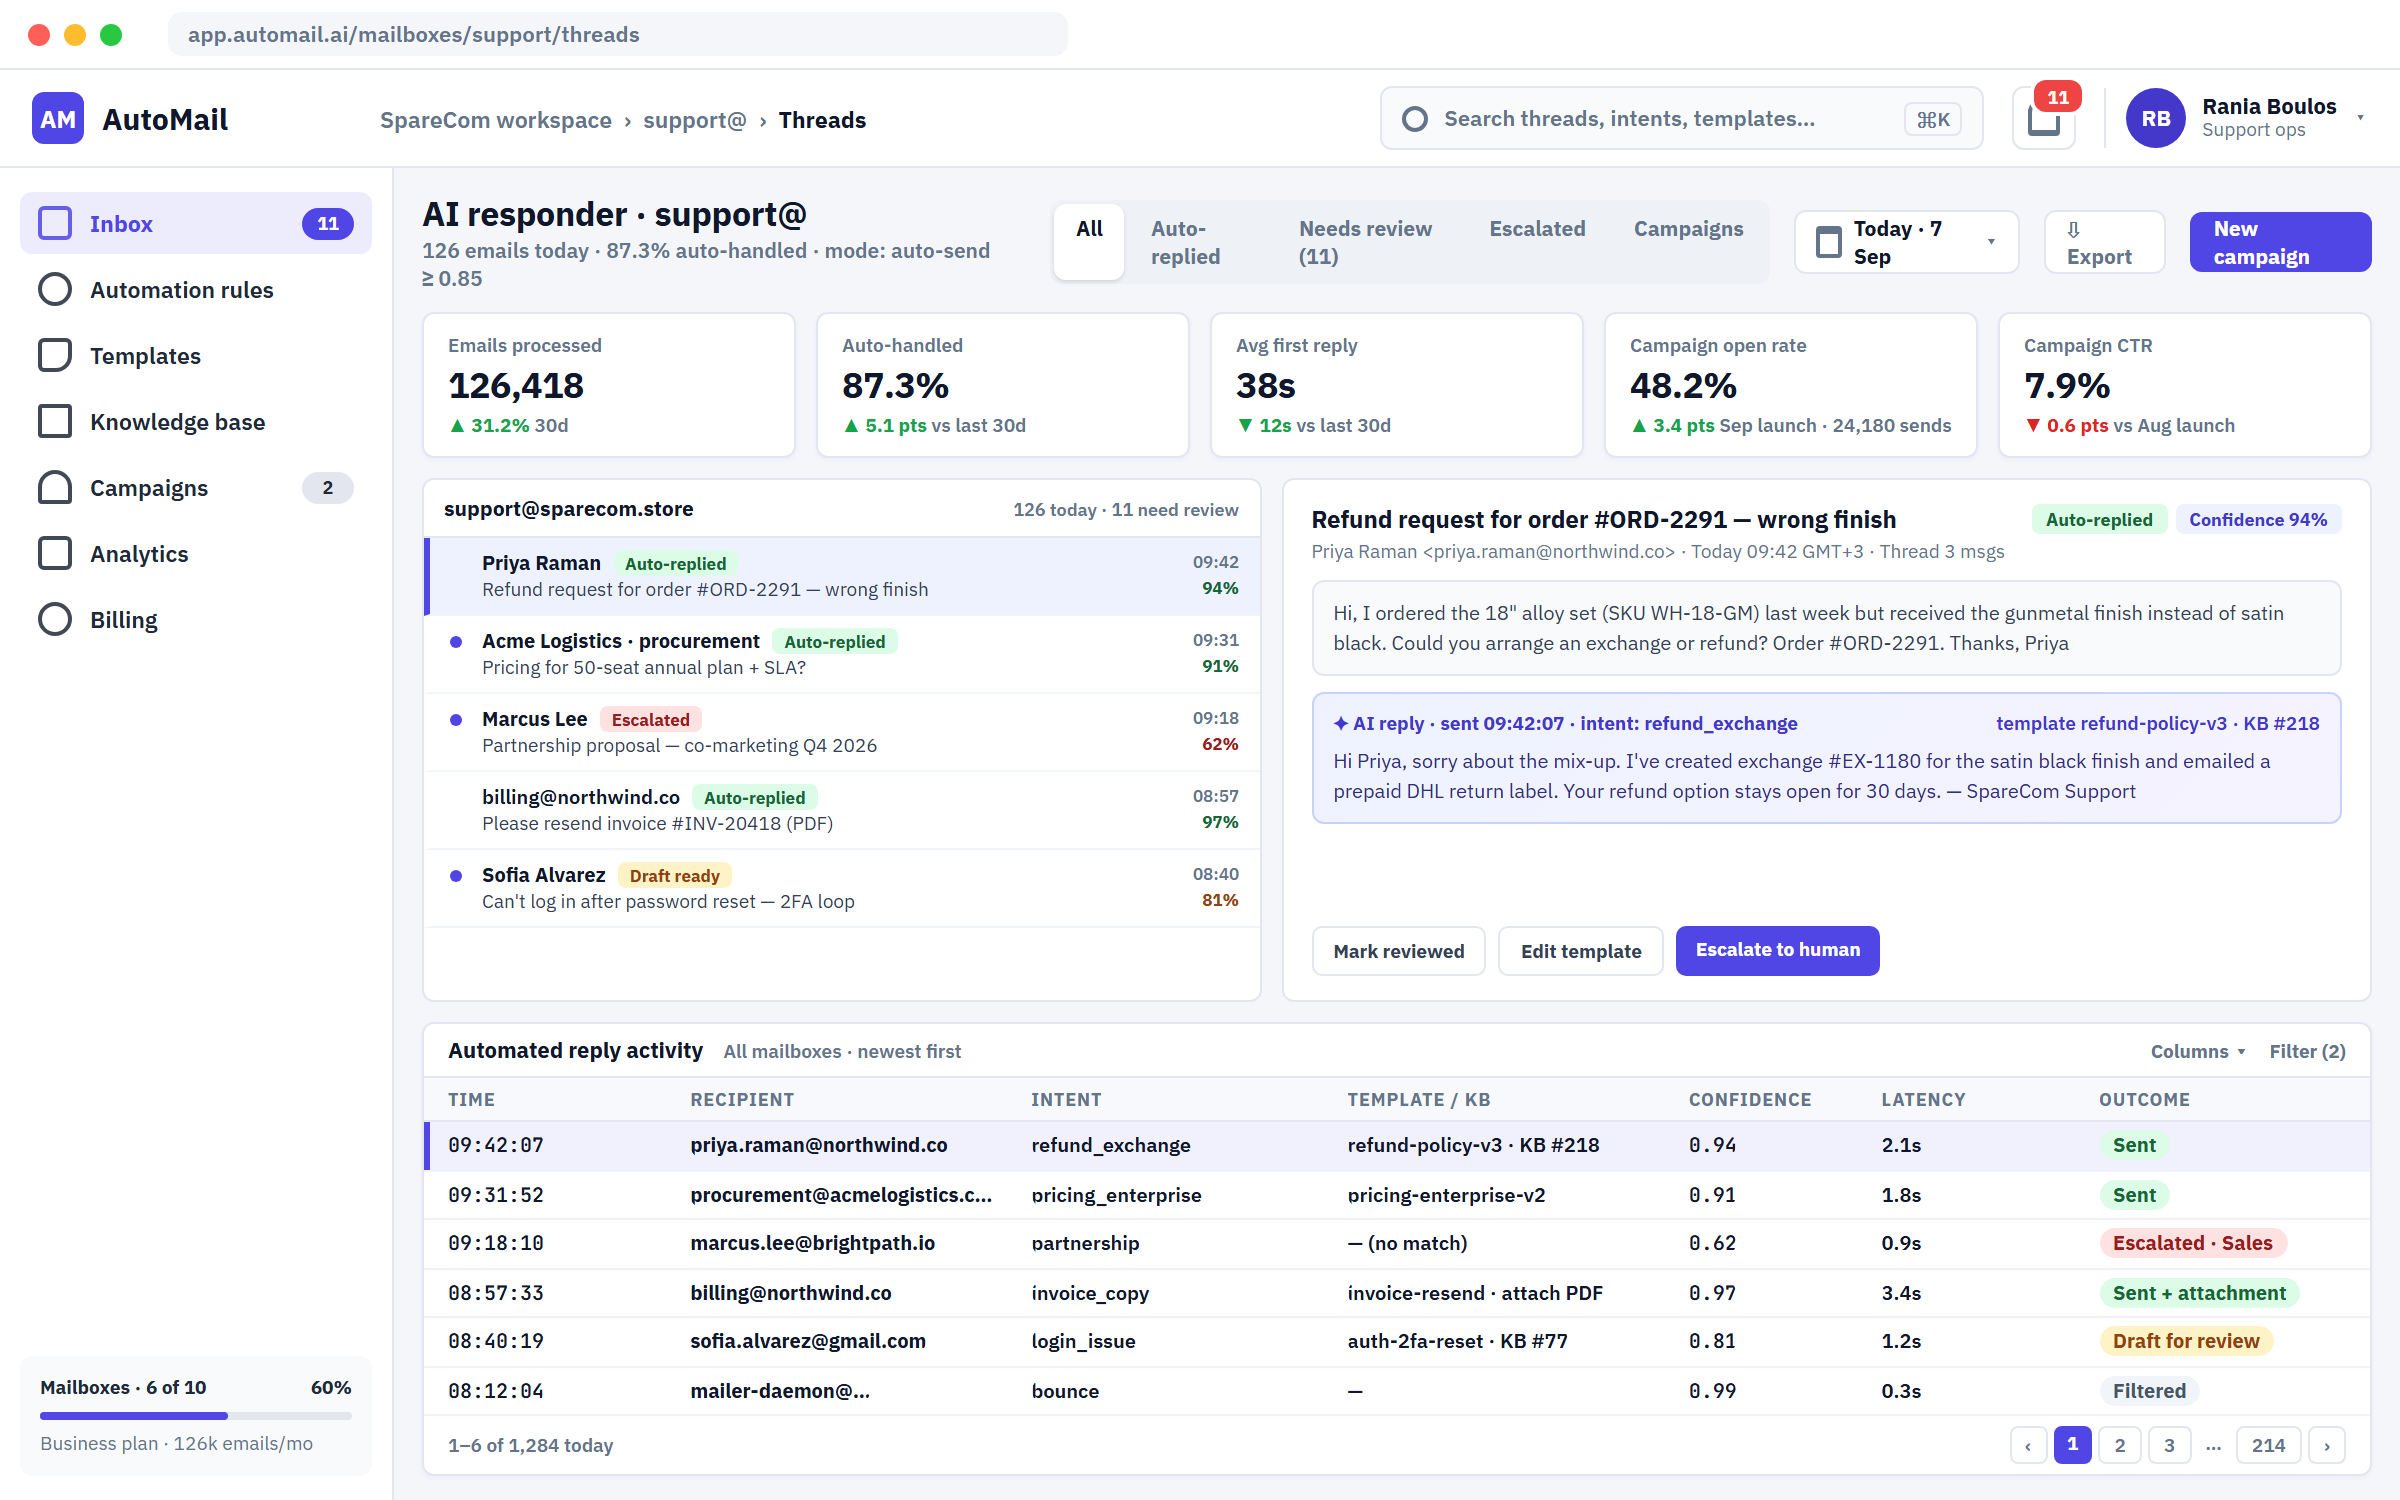Expand the Rania Boulos account menu arrow

point(2360,118)
